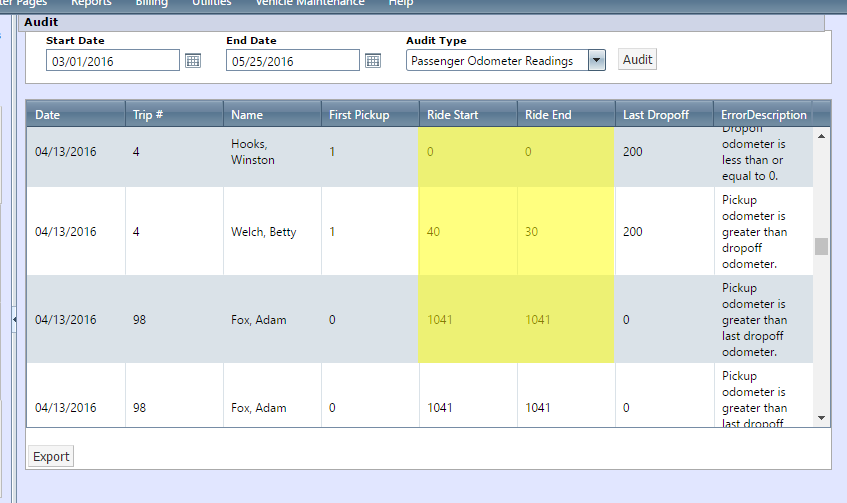Sort by the Ride Start column header

(468, 115)
